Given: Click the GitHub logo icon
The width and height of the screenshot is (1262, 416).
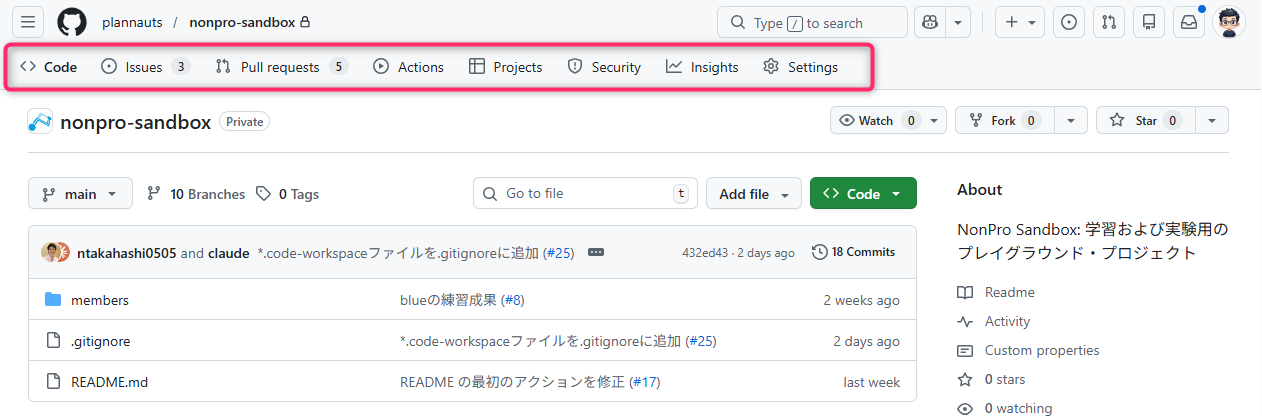Looking at the screenshot, I should (x=72, y=22).
